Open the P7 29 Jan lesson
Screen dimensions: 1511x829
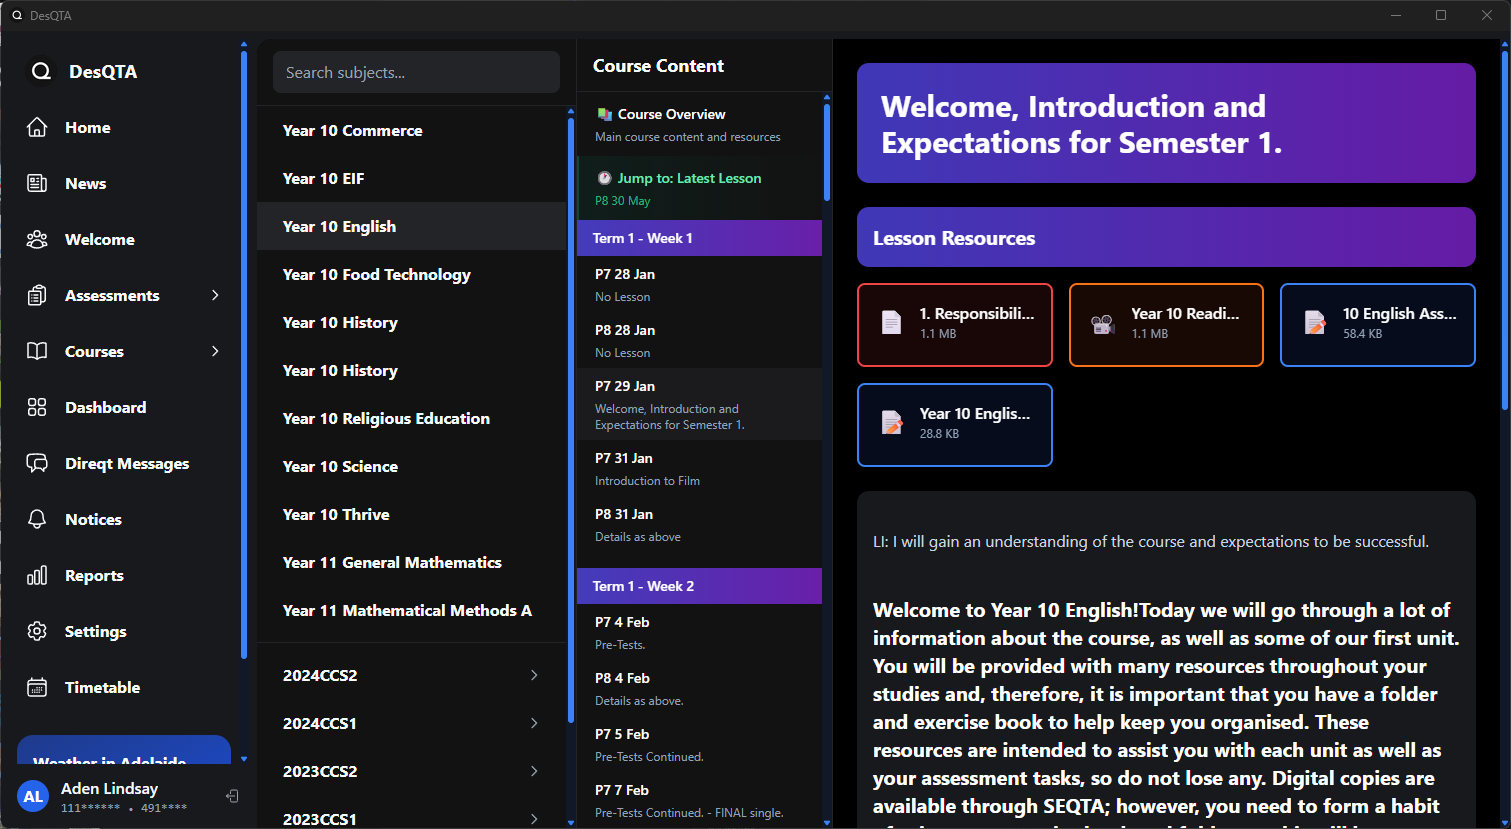699,404
